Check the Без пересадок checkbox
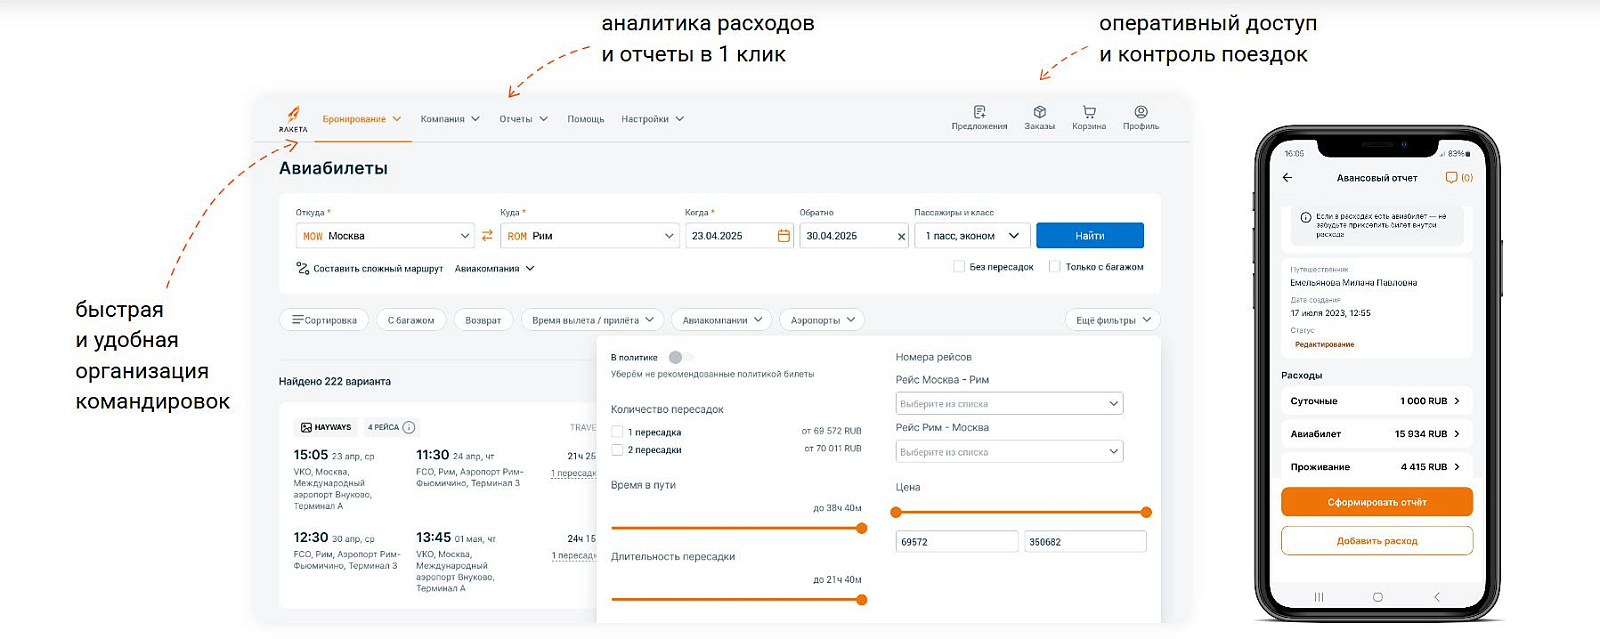 coord(959,267)
